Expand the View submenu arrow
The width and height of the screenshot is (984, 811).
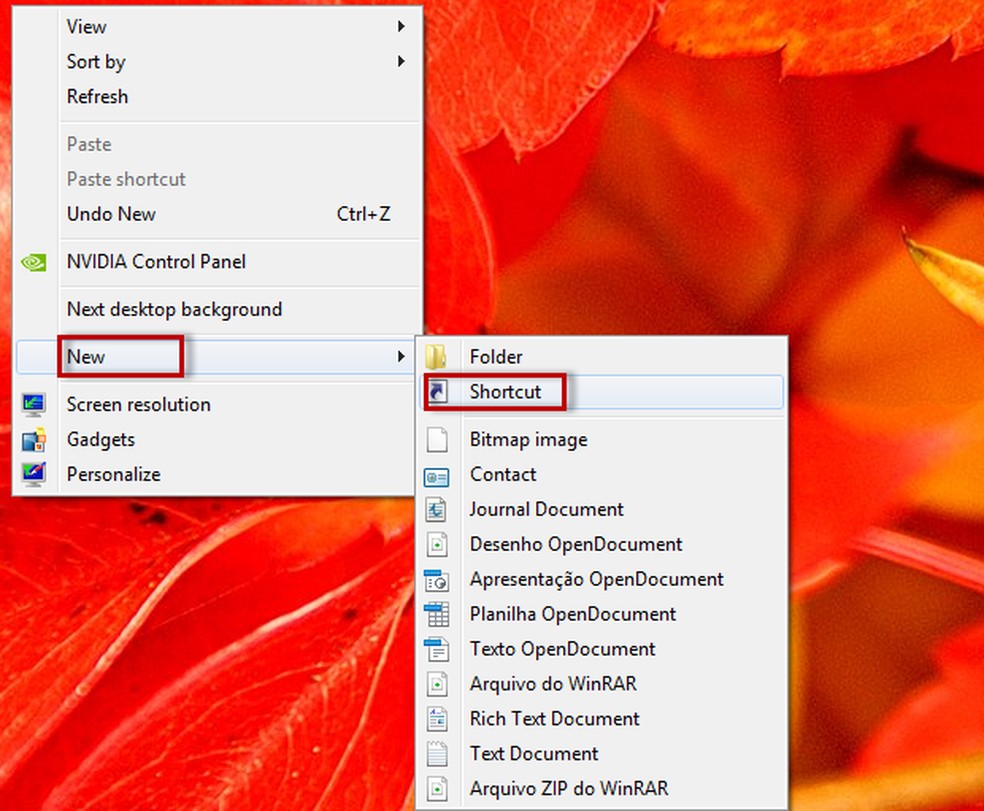[401, 26]
